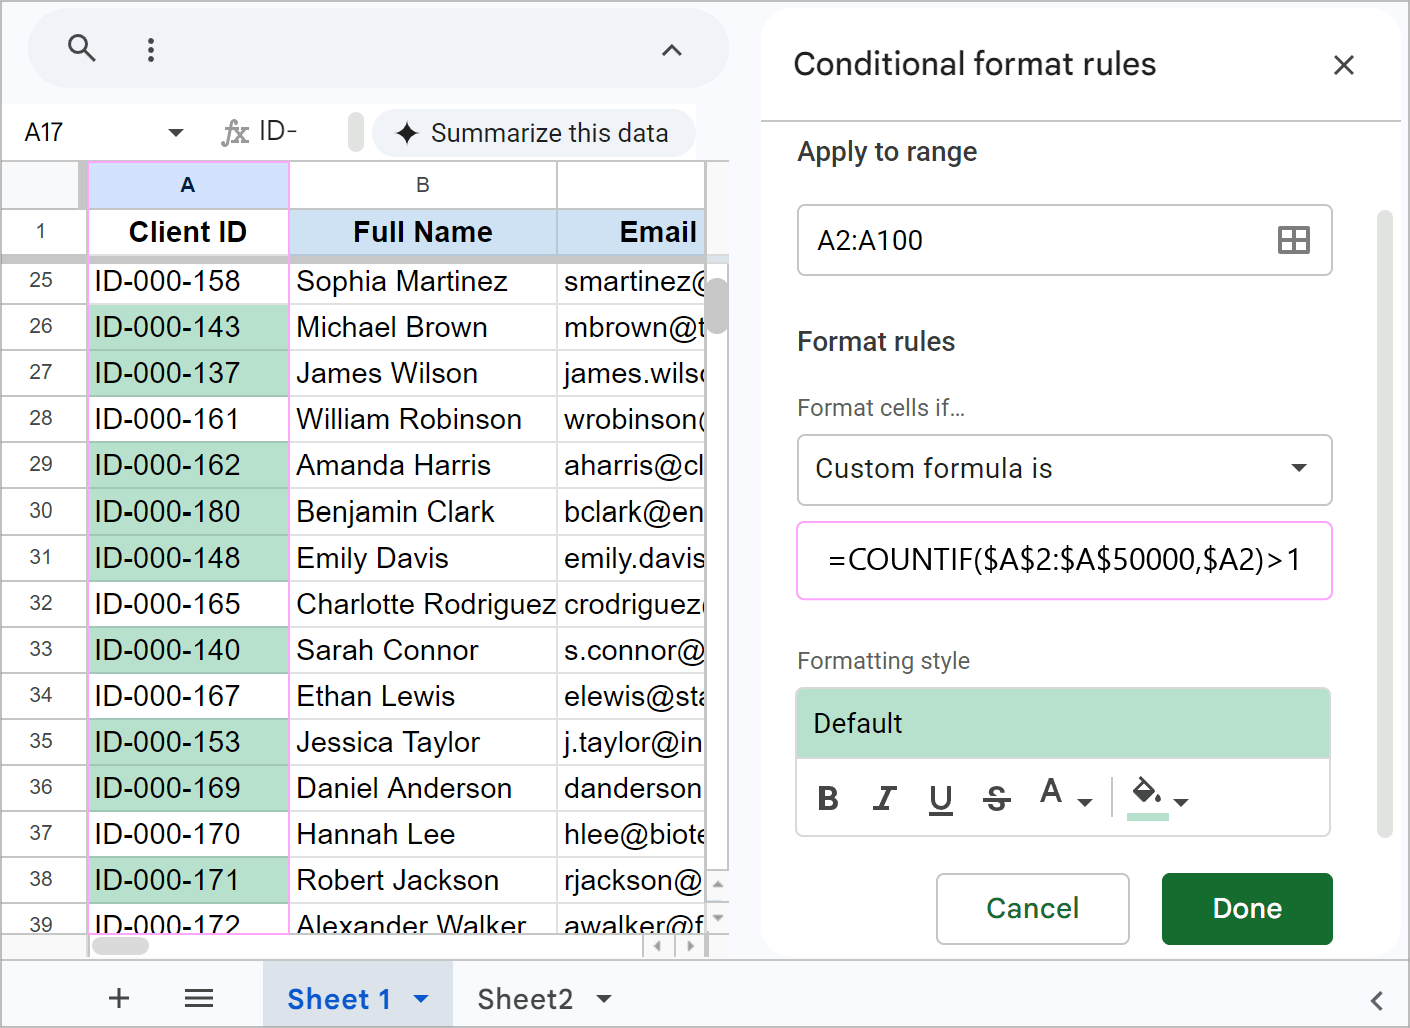
Task: Close the Conditional format rules panel
Action: pyautogui.click(x=1343, y=65)
